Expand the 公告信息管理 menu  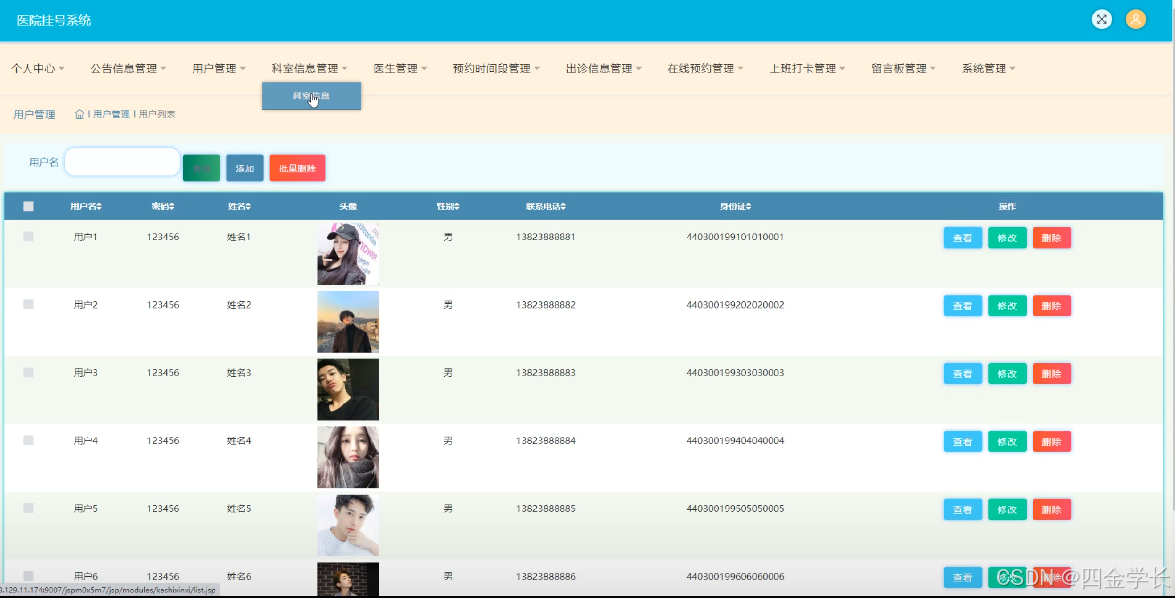click(128, 68)
